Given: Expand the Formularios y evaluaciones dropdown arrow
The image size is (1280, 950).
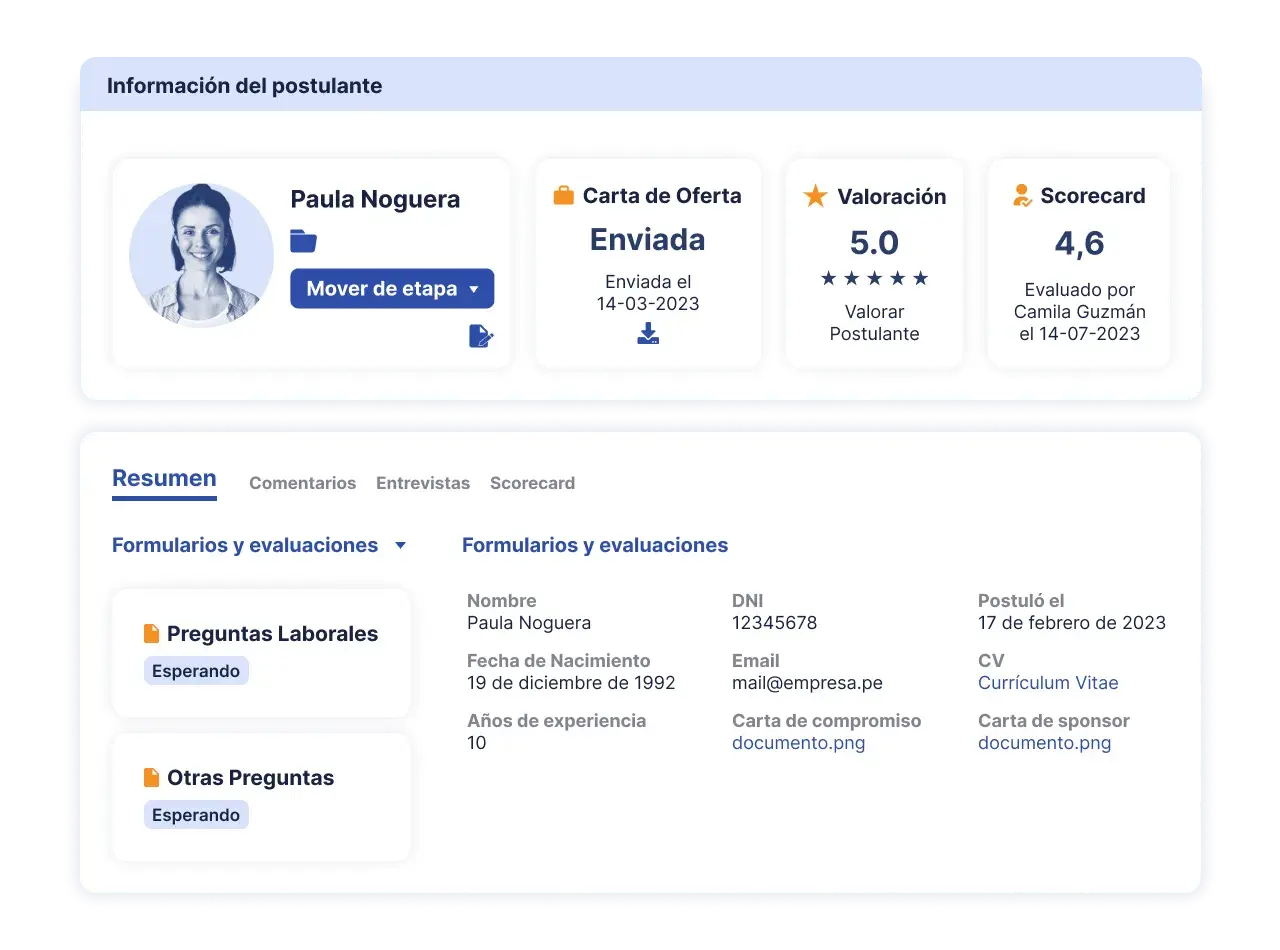Looking at the screenshot, I should (x=401, y=545).
